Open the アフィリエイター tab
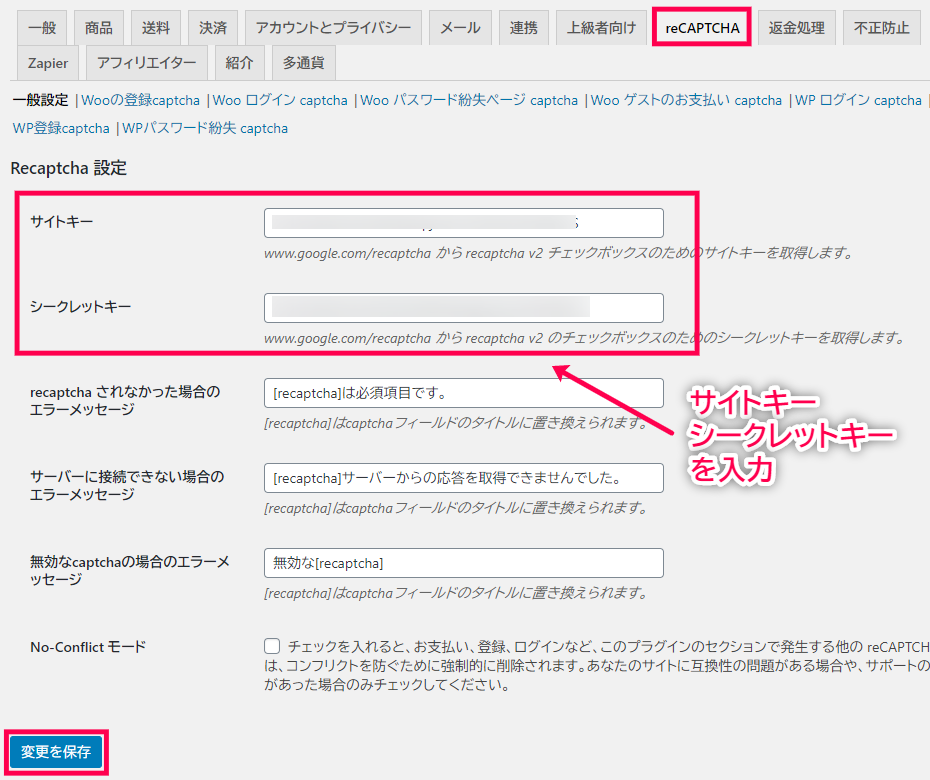930x780 pixels. click(147, 63)
